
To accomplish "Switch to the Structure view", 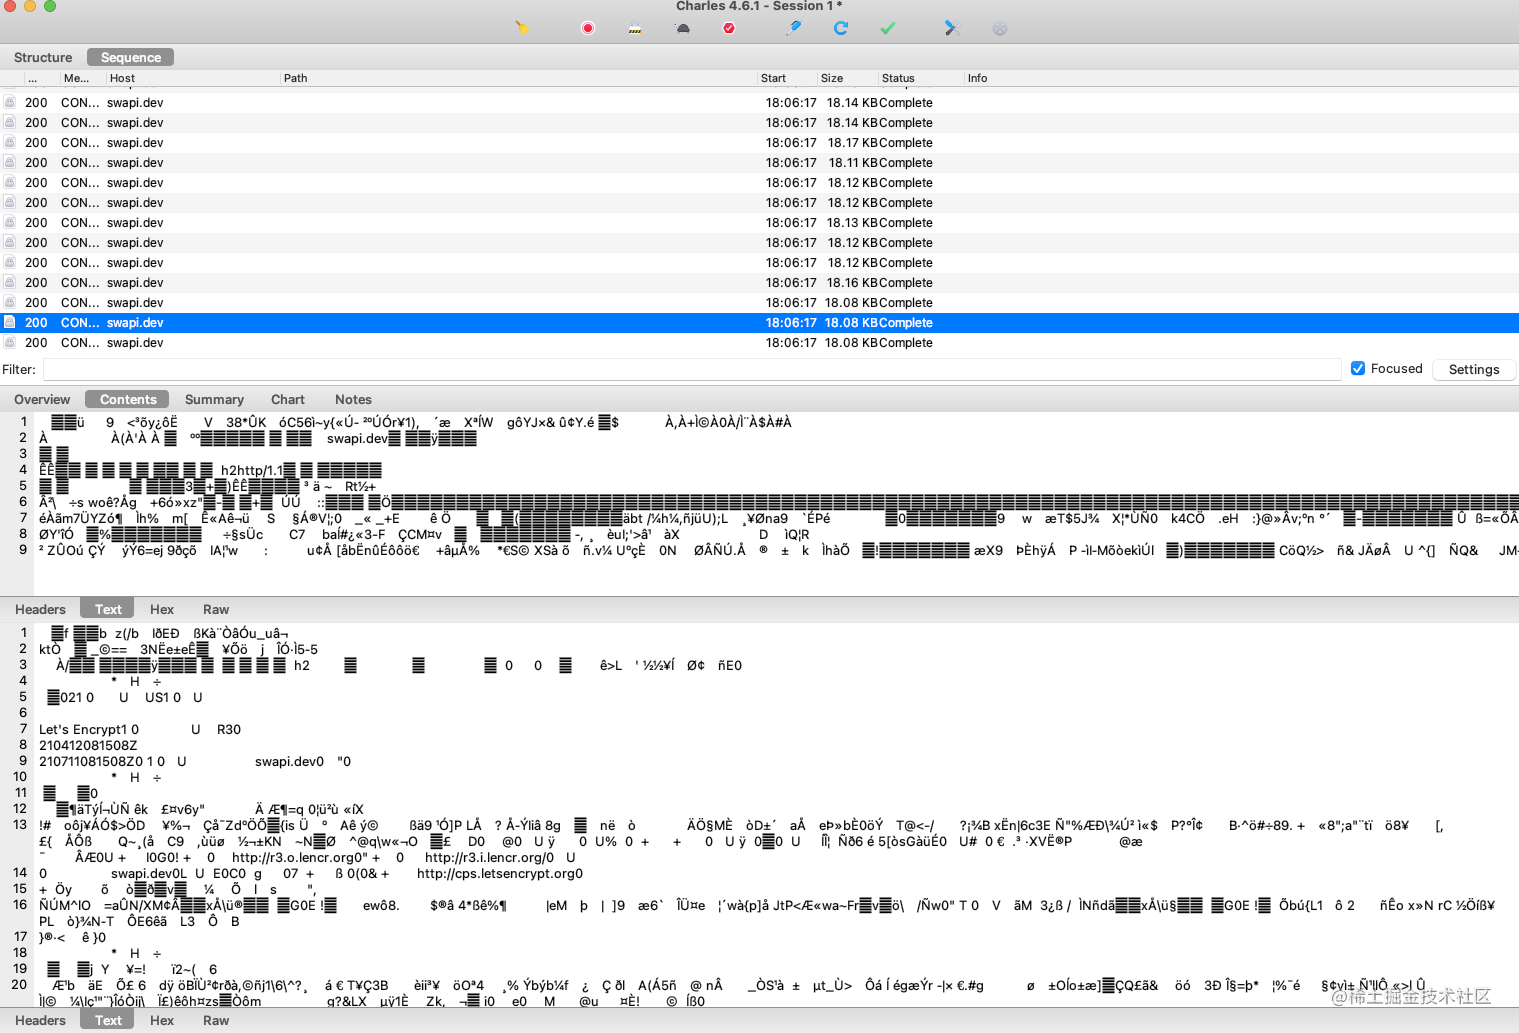I will coord(43,57).
